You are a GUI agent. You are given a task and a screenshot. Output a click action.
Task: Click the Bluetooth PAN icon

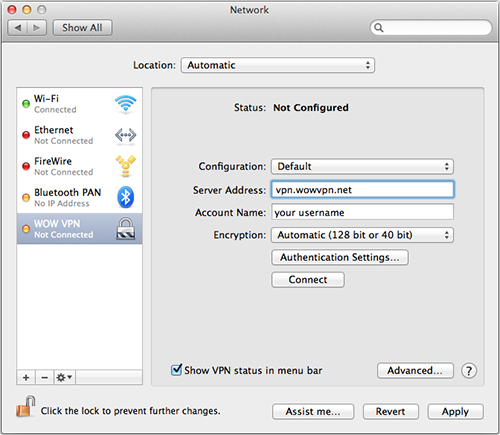click(x=125, y=197)
